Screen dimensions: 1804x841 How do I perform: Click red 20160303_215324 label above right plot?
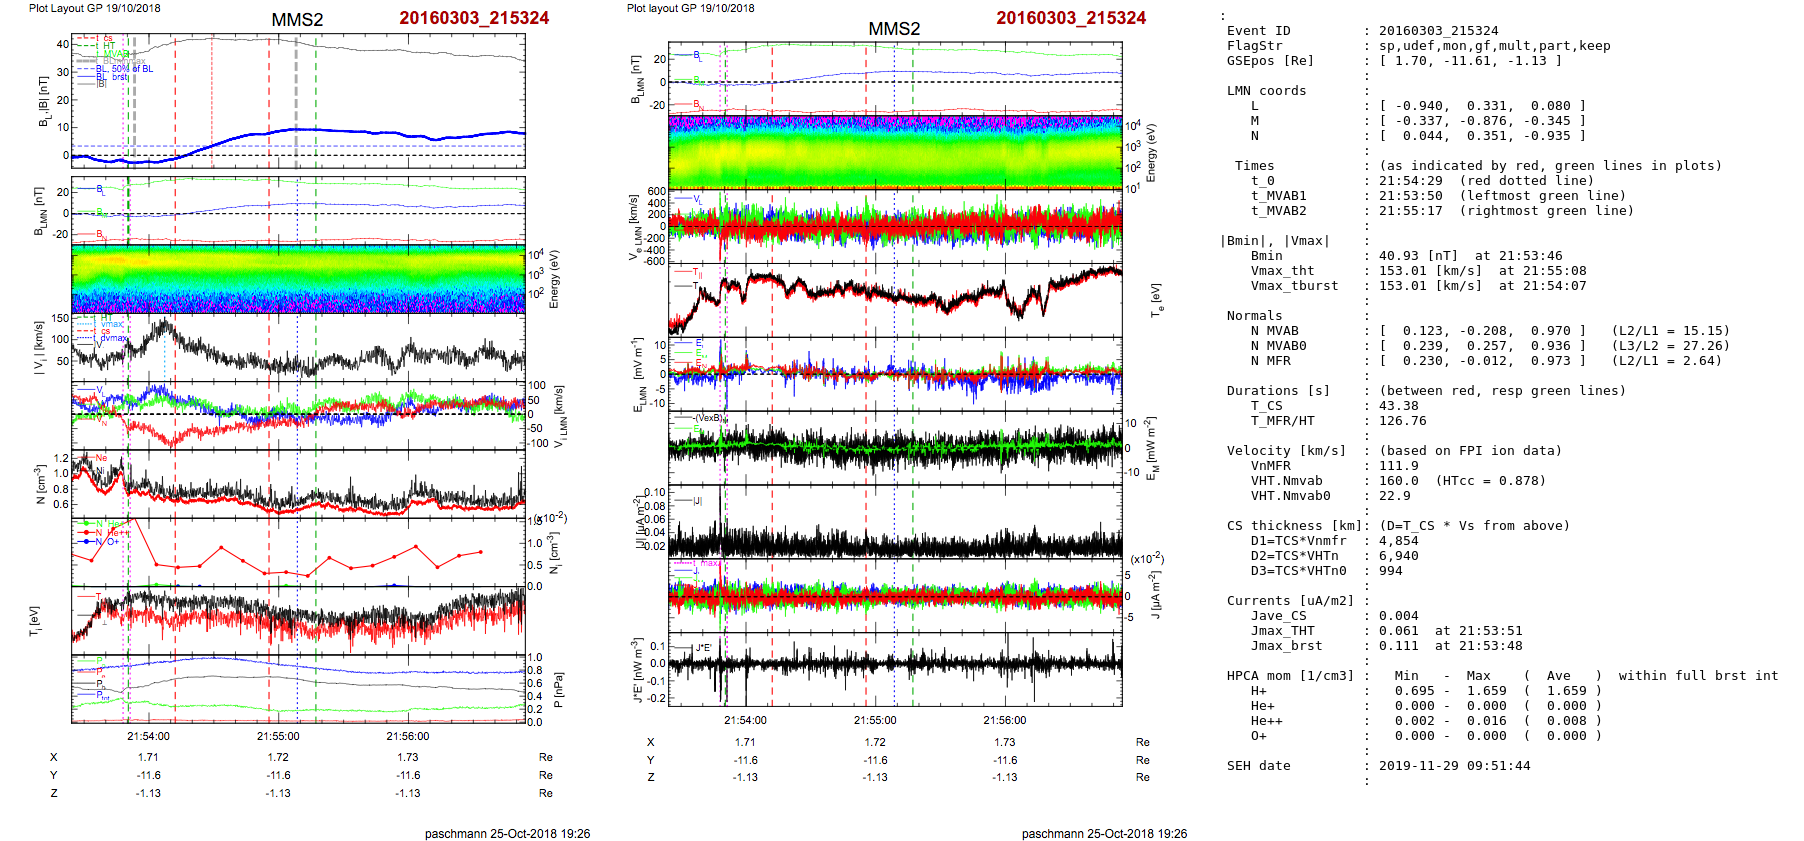click(x=1070, y=18)
